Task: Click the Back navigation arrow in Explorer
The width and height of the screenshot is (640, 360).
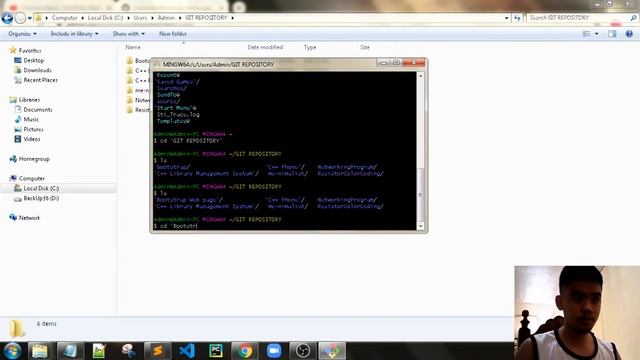Action: 7,18
